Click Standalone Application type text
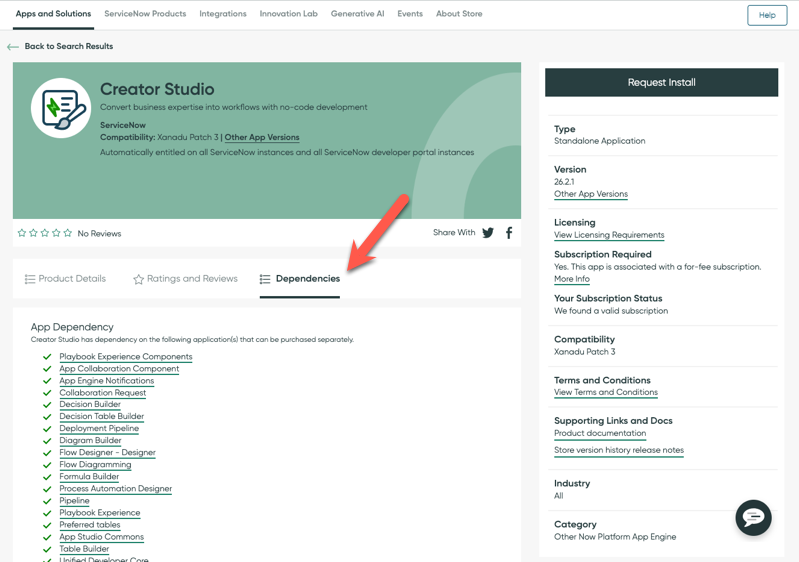The width and height of the screenshot is (799, 562). coord(600,141)
